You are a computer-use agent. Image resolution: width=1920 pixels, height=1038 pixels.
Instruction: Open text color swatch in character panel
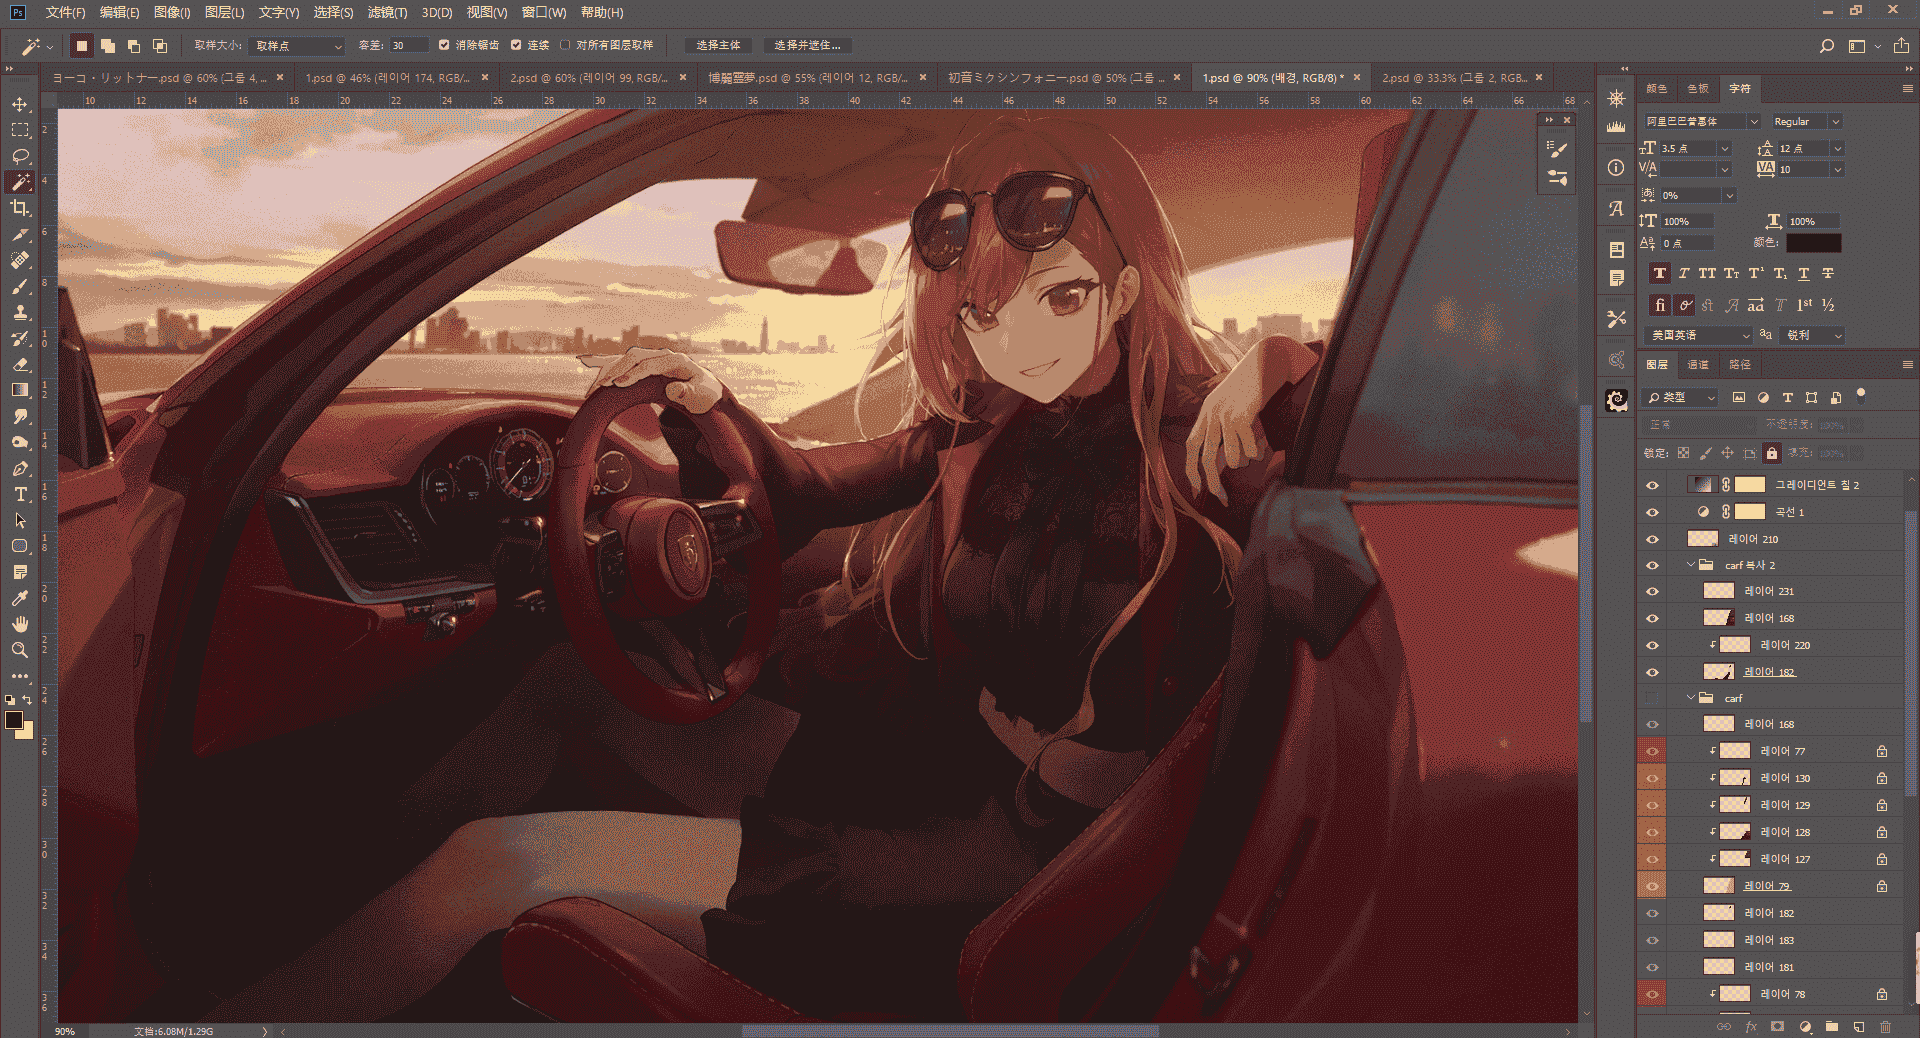pyautogui.click(x=1813, y=243)
